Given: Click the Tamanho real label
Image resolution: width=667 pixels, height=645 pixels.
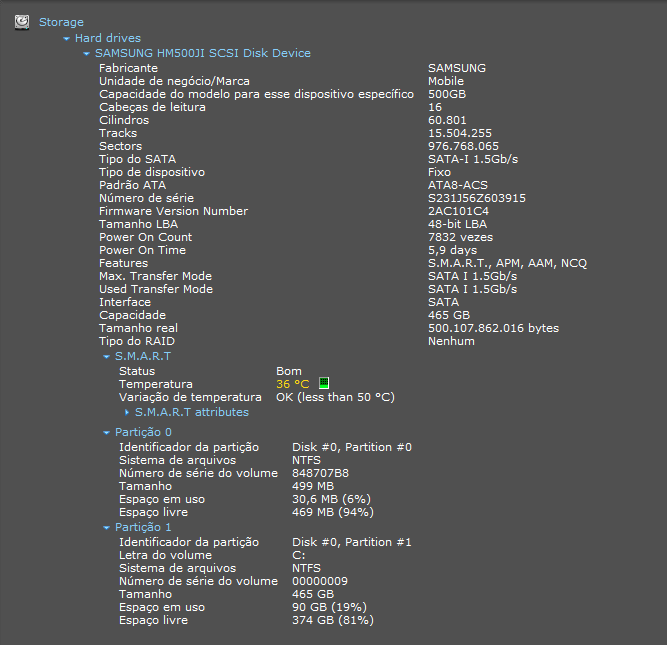Looking at the screenshot, I should tap(138, 328).
